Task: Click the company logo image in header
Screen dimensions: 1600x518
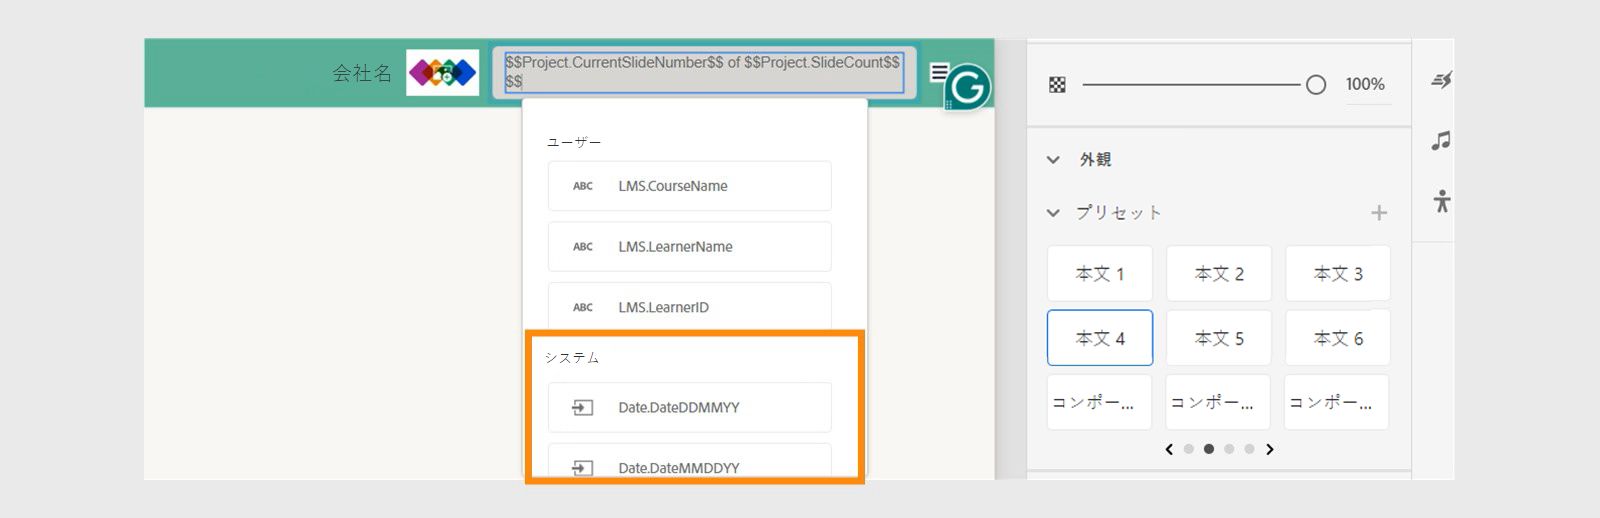Action: pyautogui.click(x=442, y=72)
